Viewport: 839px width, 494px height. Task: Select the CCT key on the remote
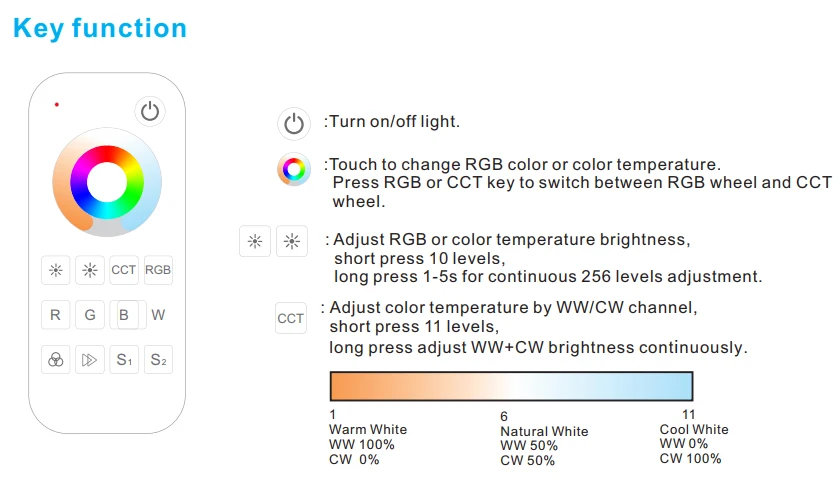pyautogui.click(x=124, y=270)
